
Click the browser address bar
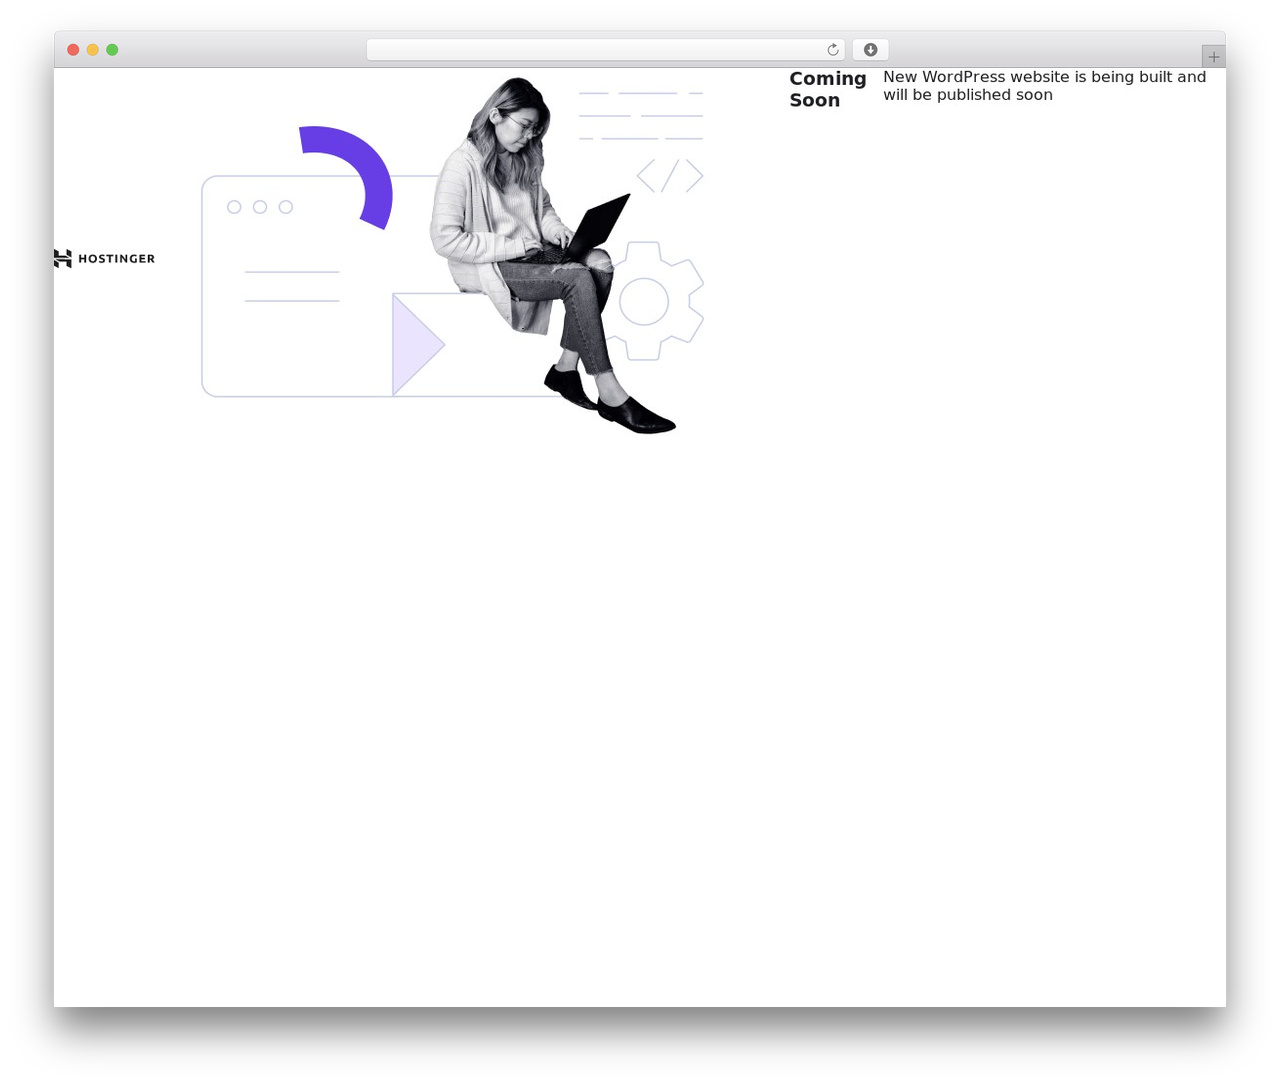[605, 50]
